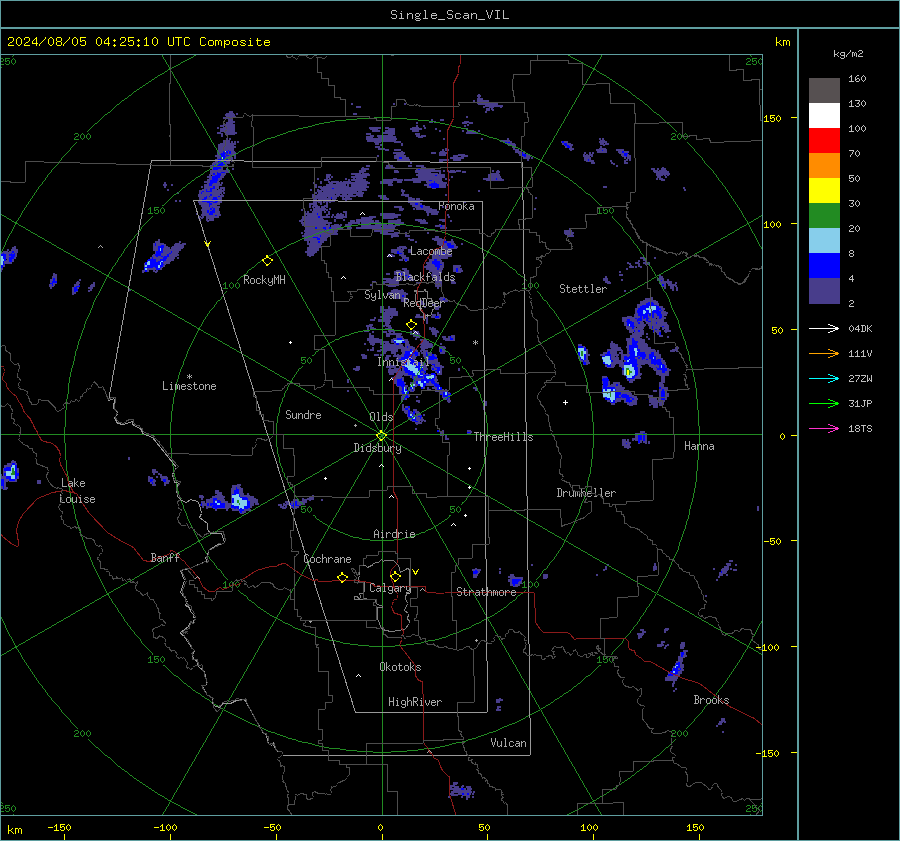Click the Airdrie city label
The image size is (900, 841).
click(394, 534)
